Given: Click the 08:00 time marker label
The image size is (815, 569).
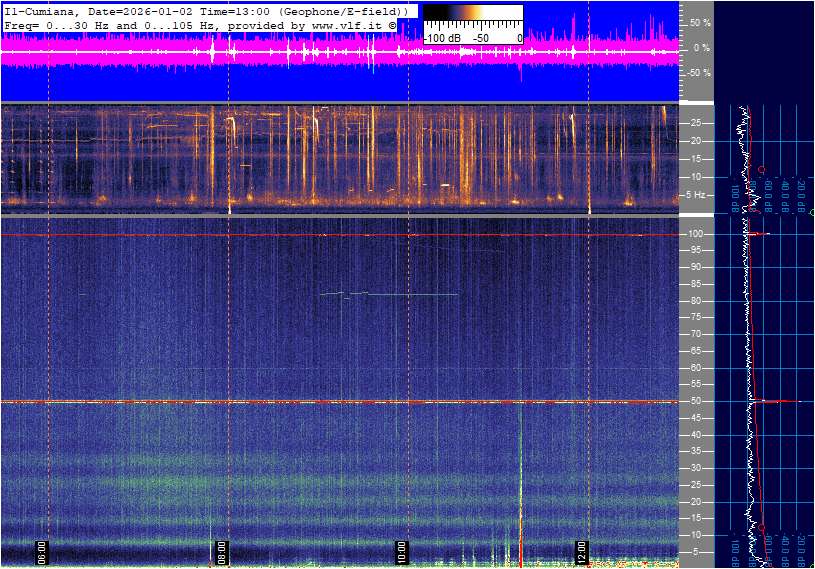Looking at the screenshot, I should coord(223,550).
